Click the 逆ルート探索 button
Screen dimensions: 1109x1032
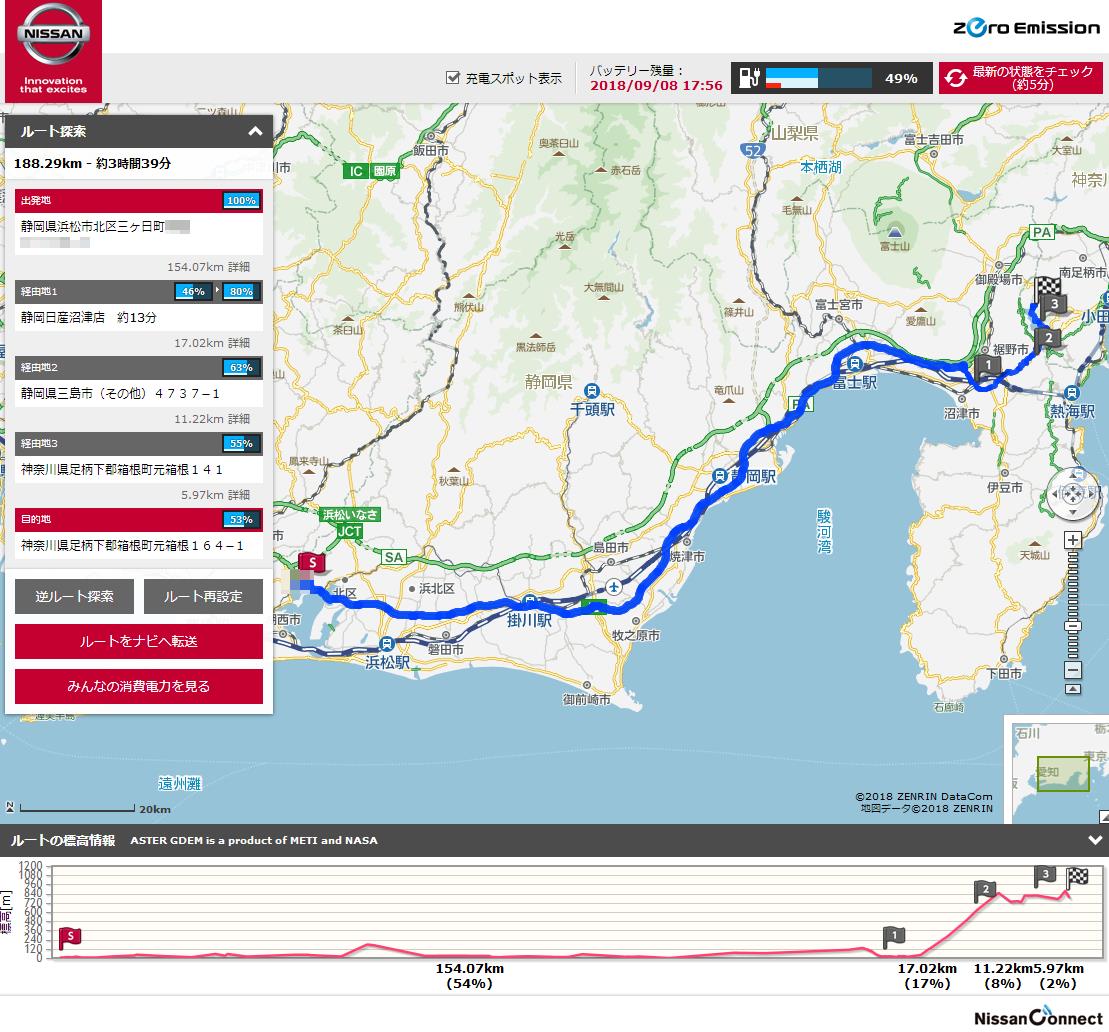74,596
